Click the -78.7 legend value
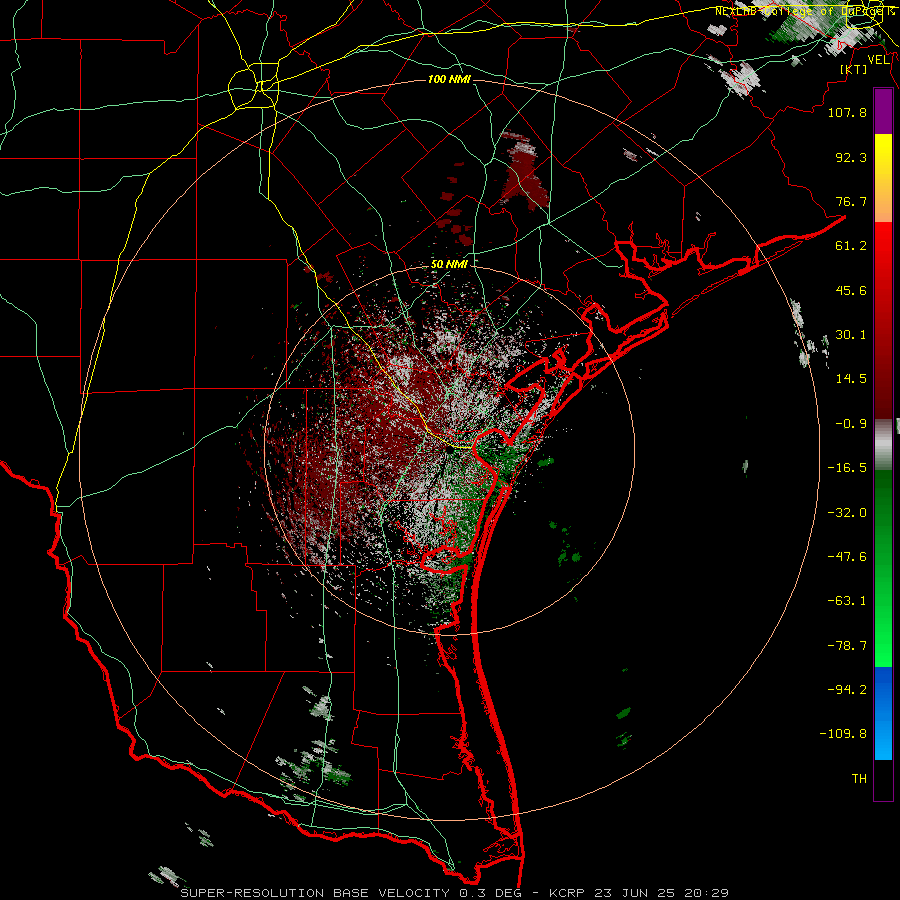 click(x=847, y=646)
